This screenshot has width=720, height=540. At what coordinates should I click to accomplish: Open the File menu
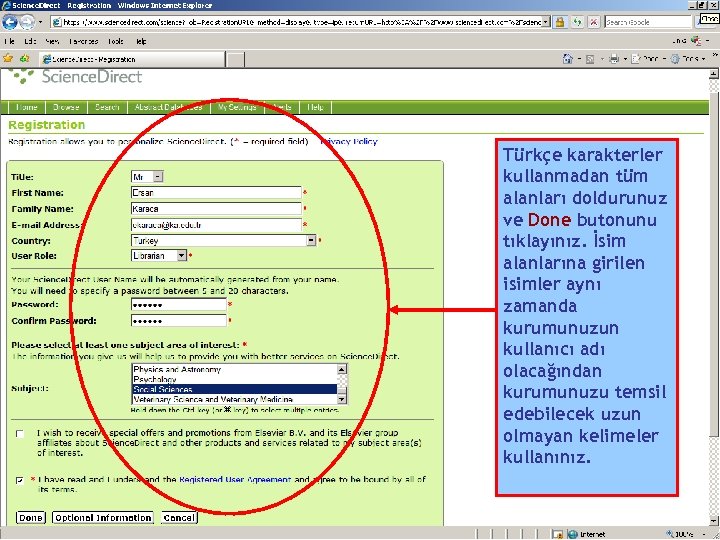pyautogui.click(x=9, y=41)
